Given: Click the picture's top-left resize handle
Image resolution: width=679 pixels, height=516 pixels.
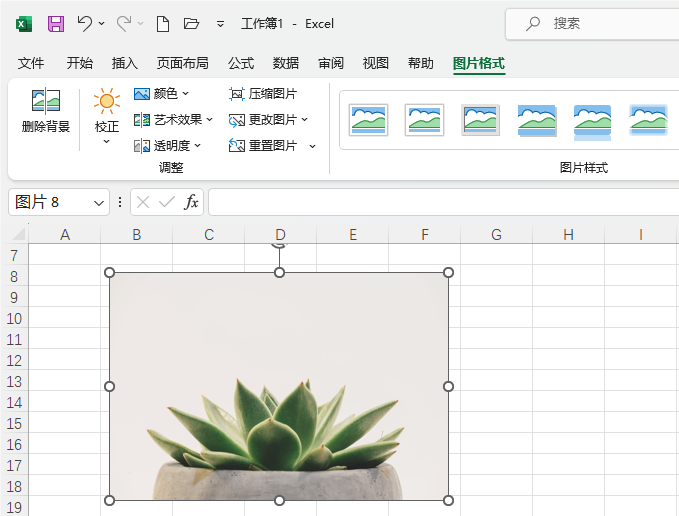Looking at the screenshot, I should (x=110, y=272).
